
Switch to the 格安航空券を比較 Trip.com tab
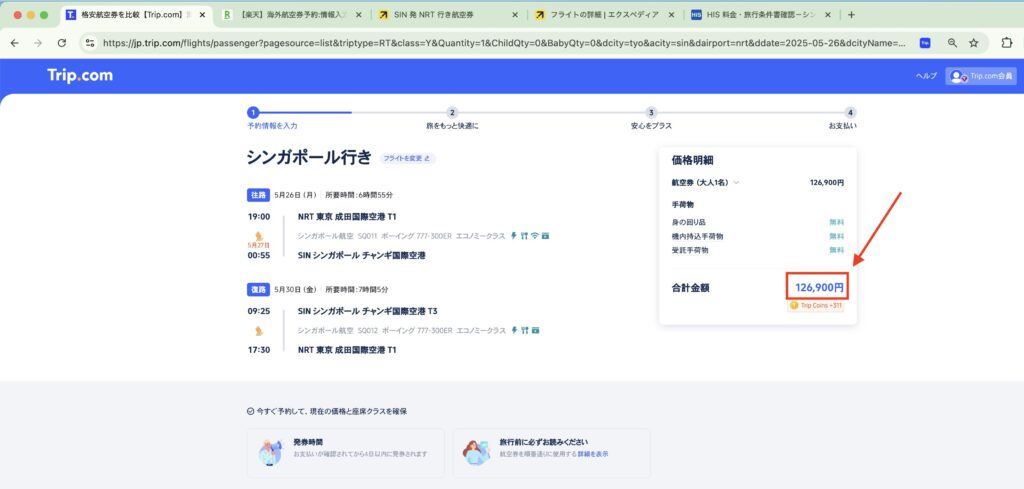(135, 14)
